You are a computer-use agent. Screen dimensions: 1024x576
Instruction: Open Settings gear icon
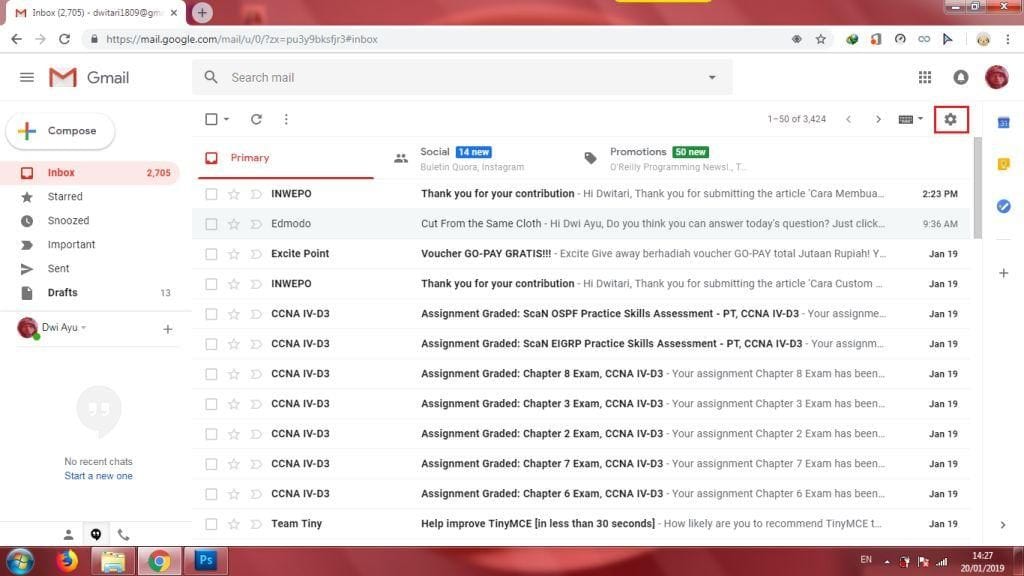[950, 120]
